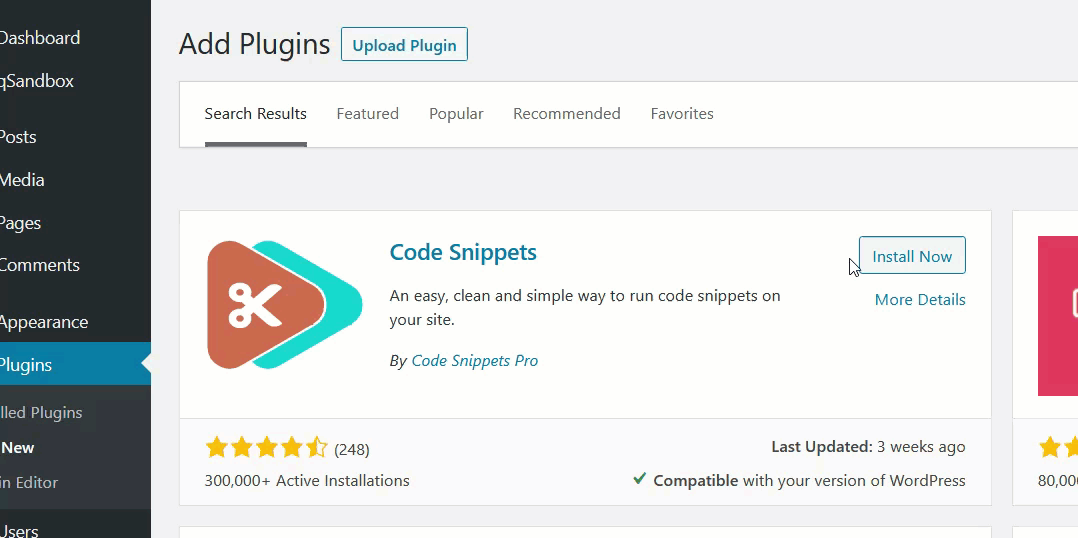Screen dimensions: 1078x538
Task: Go to the Recommended tab
Action: coord(566,114)
